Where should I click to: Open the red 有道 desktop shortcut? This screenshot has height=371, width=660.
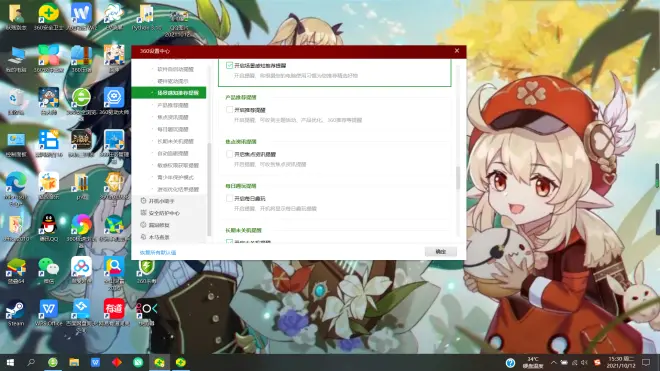tap(114, 313)
